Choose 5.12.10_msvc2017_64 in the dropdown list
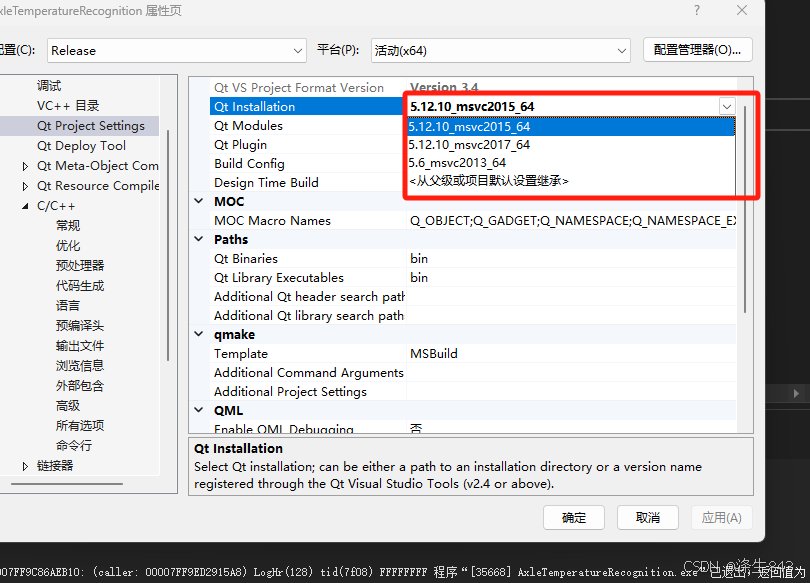Viewport: 810px width, 583px height. [571, 145]
